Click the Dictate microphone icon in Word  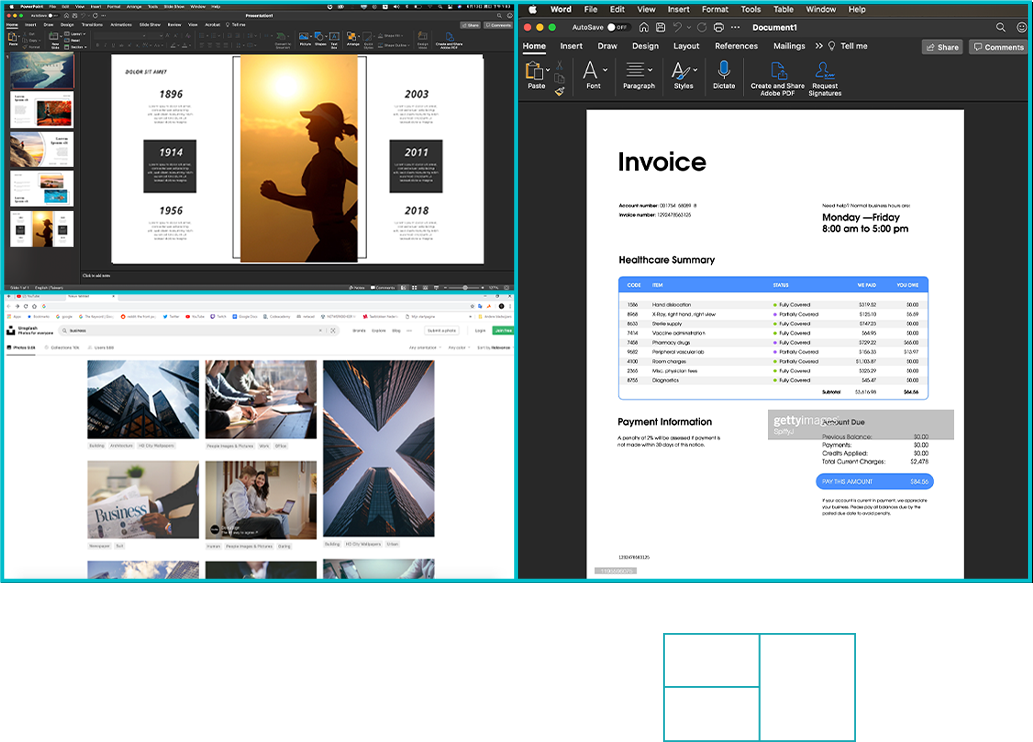tap(723, 70)
